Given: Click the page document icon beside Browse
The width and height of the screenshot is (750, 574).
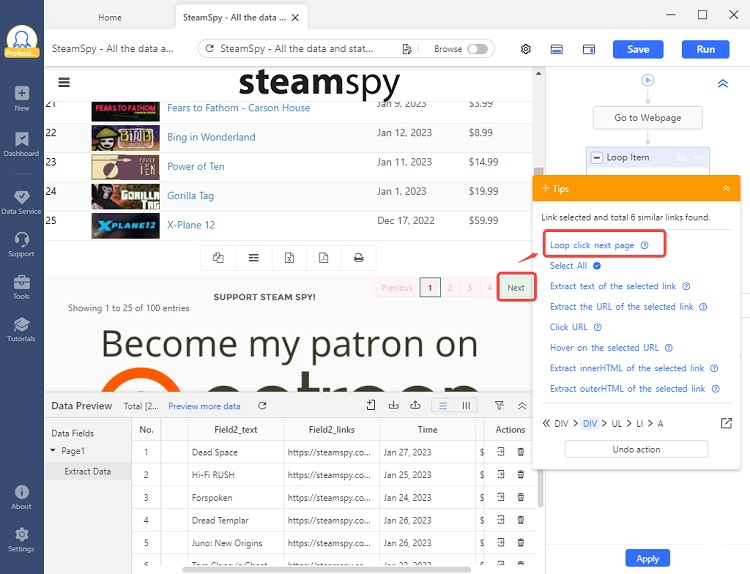Looking at the screenshot, I should point(407,49).
